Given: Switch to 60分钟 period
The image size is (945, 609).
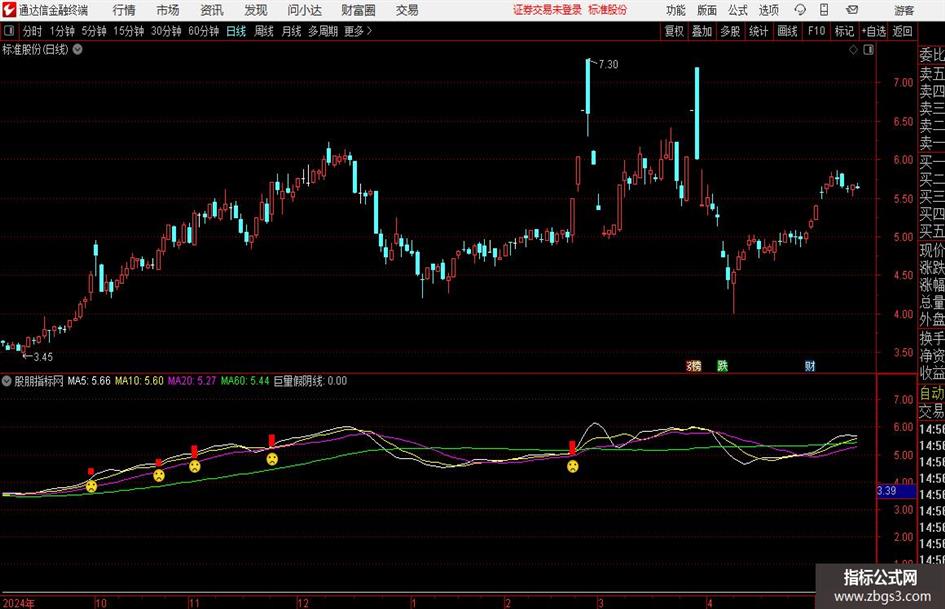Looking at the screenshot, I should 204,31.
